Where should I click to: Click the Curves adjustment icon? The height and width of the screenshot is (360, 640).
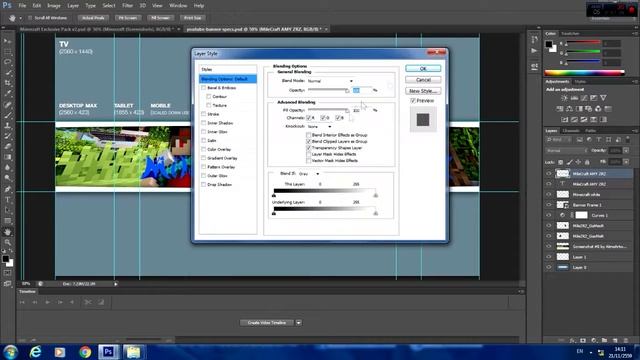pyautogui.click(x=584, y=98)
